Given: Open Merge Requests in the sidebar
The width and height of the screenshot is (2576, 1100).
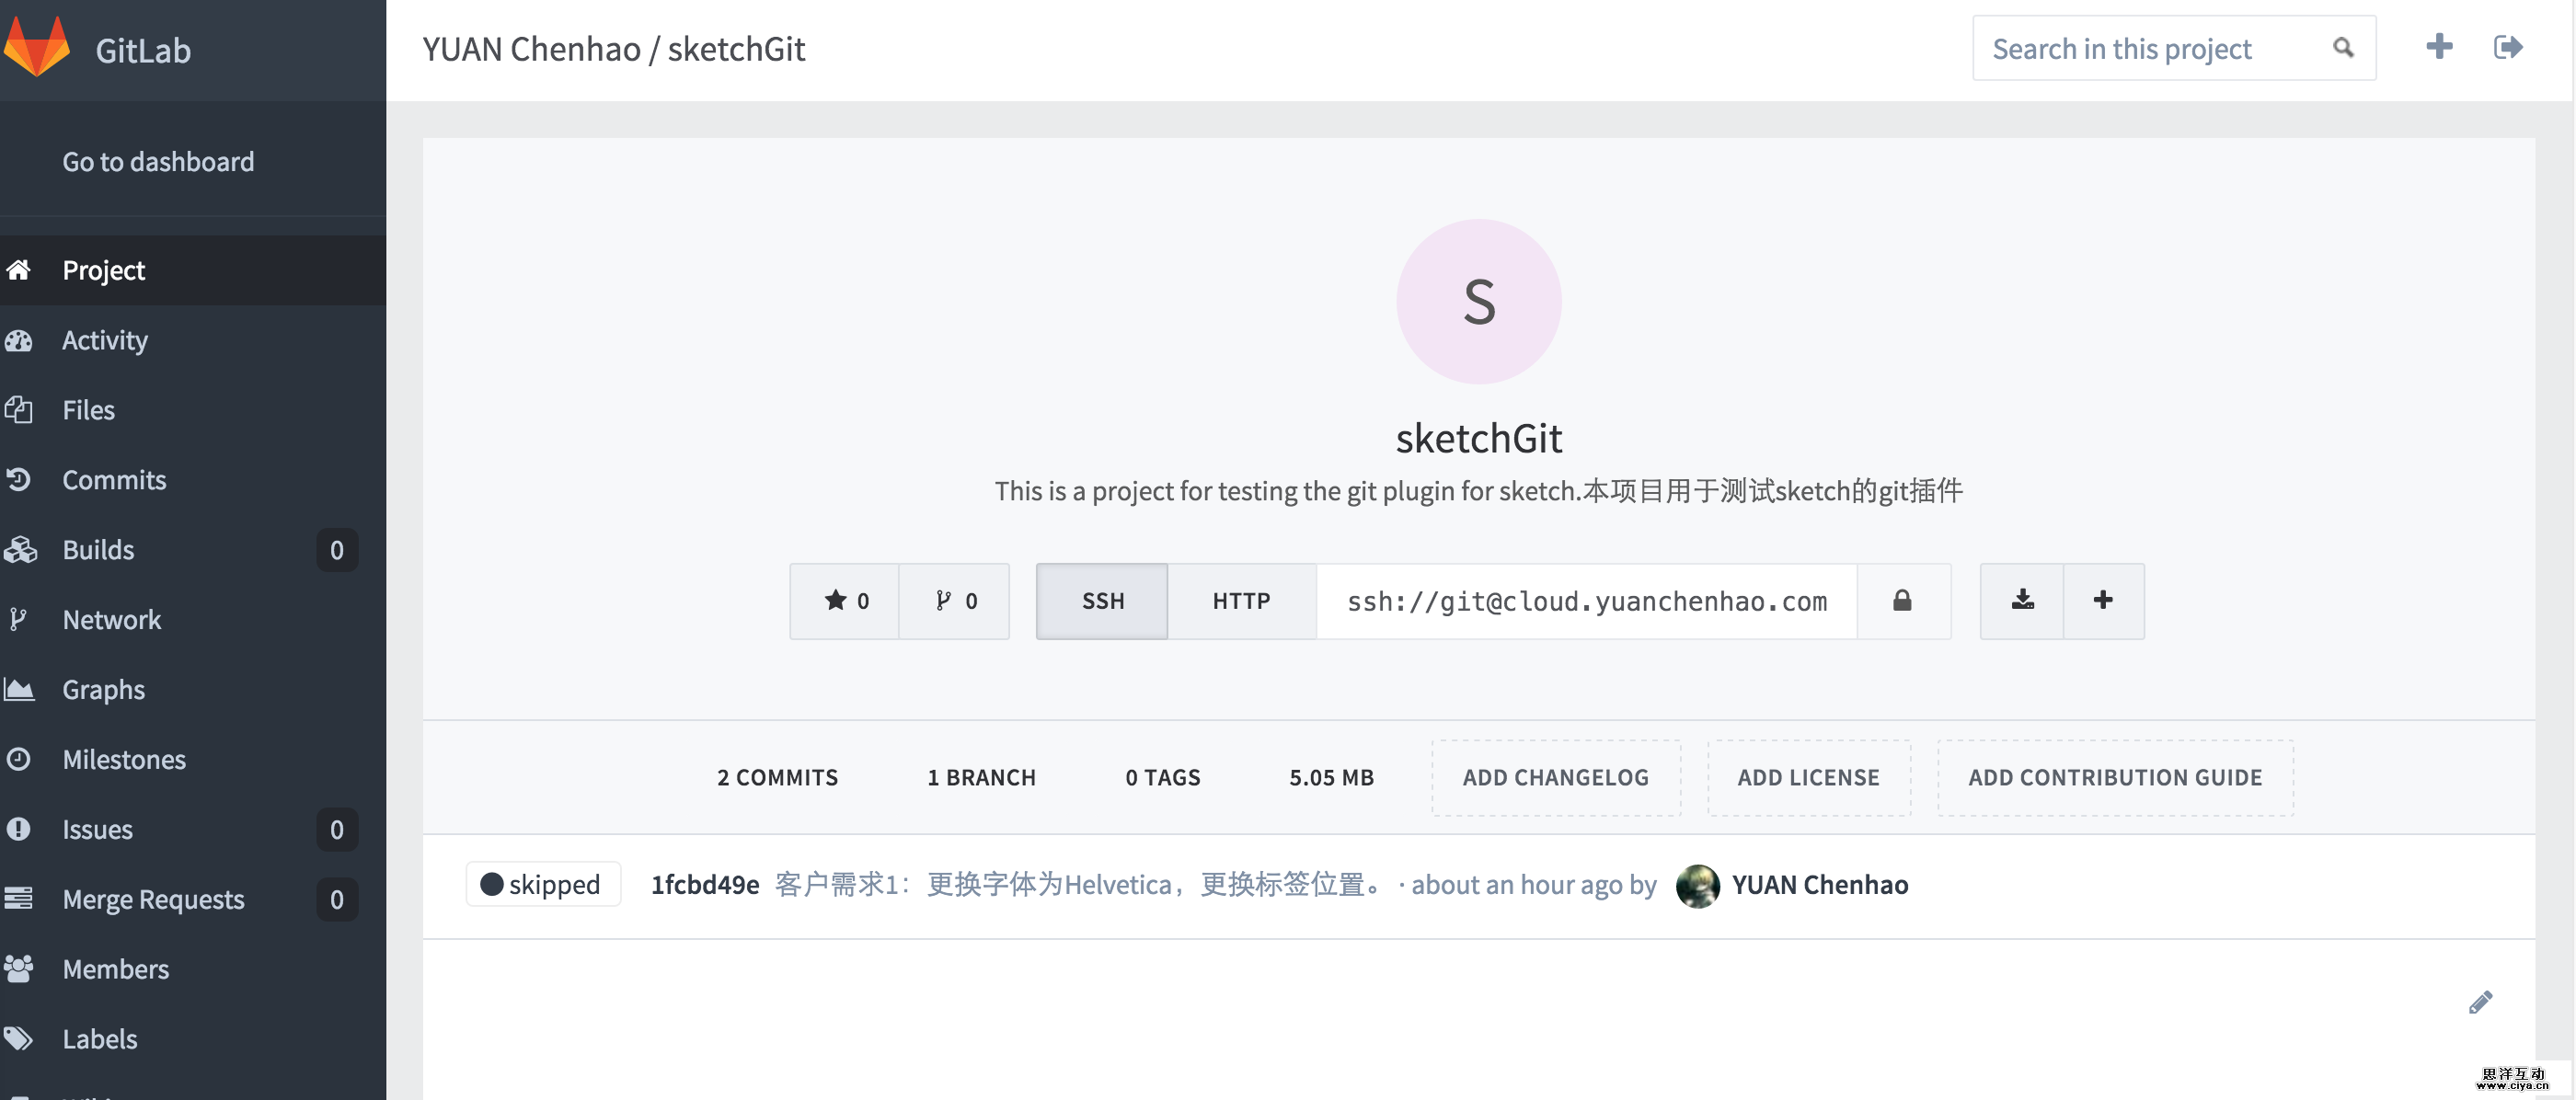Looking at the screenshot, I should click(153, 899).
